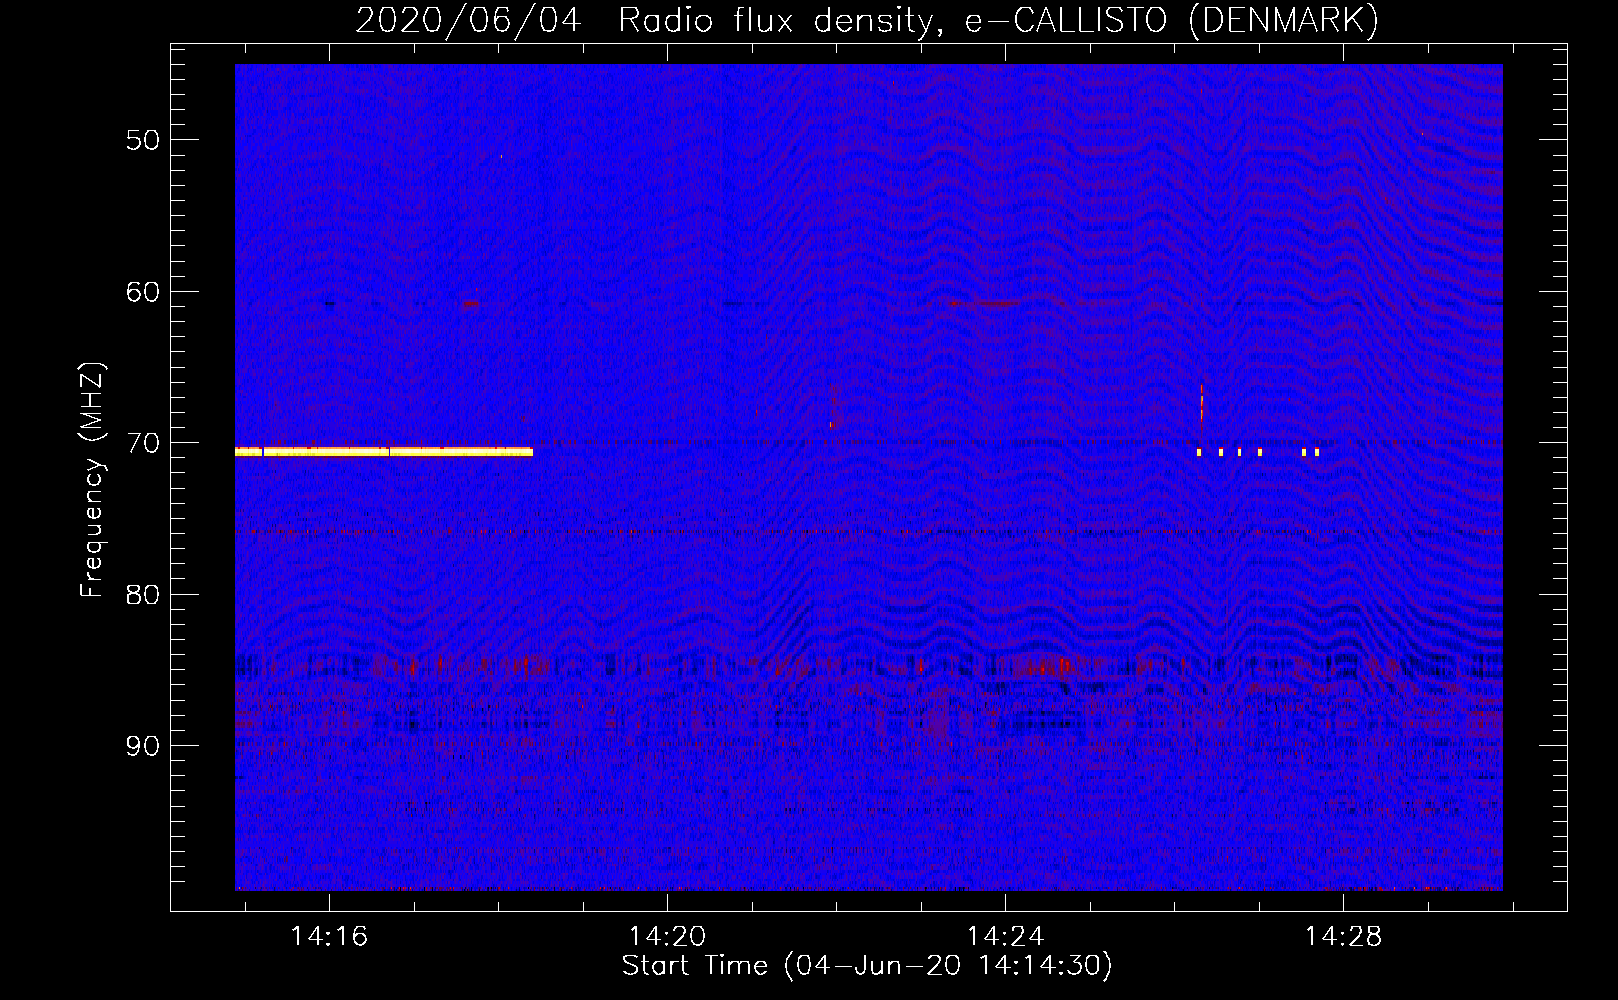Viewport: 1618px width, 1000px height.
Task: Click the '14:16' time tick label
Action: [x=329, y=937]
